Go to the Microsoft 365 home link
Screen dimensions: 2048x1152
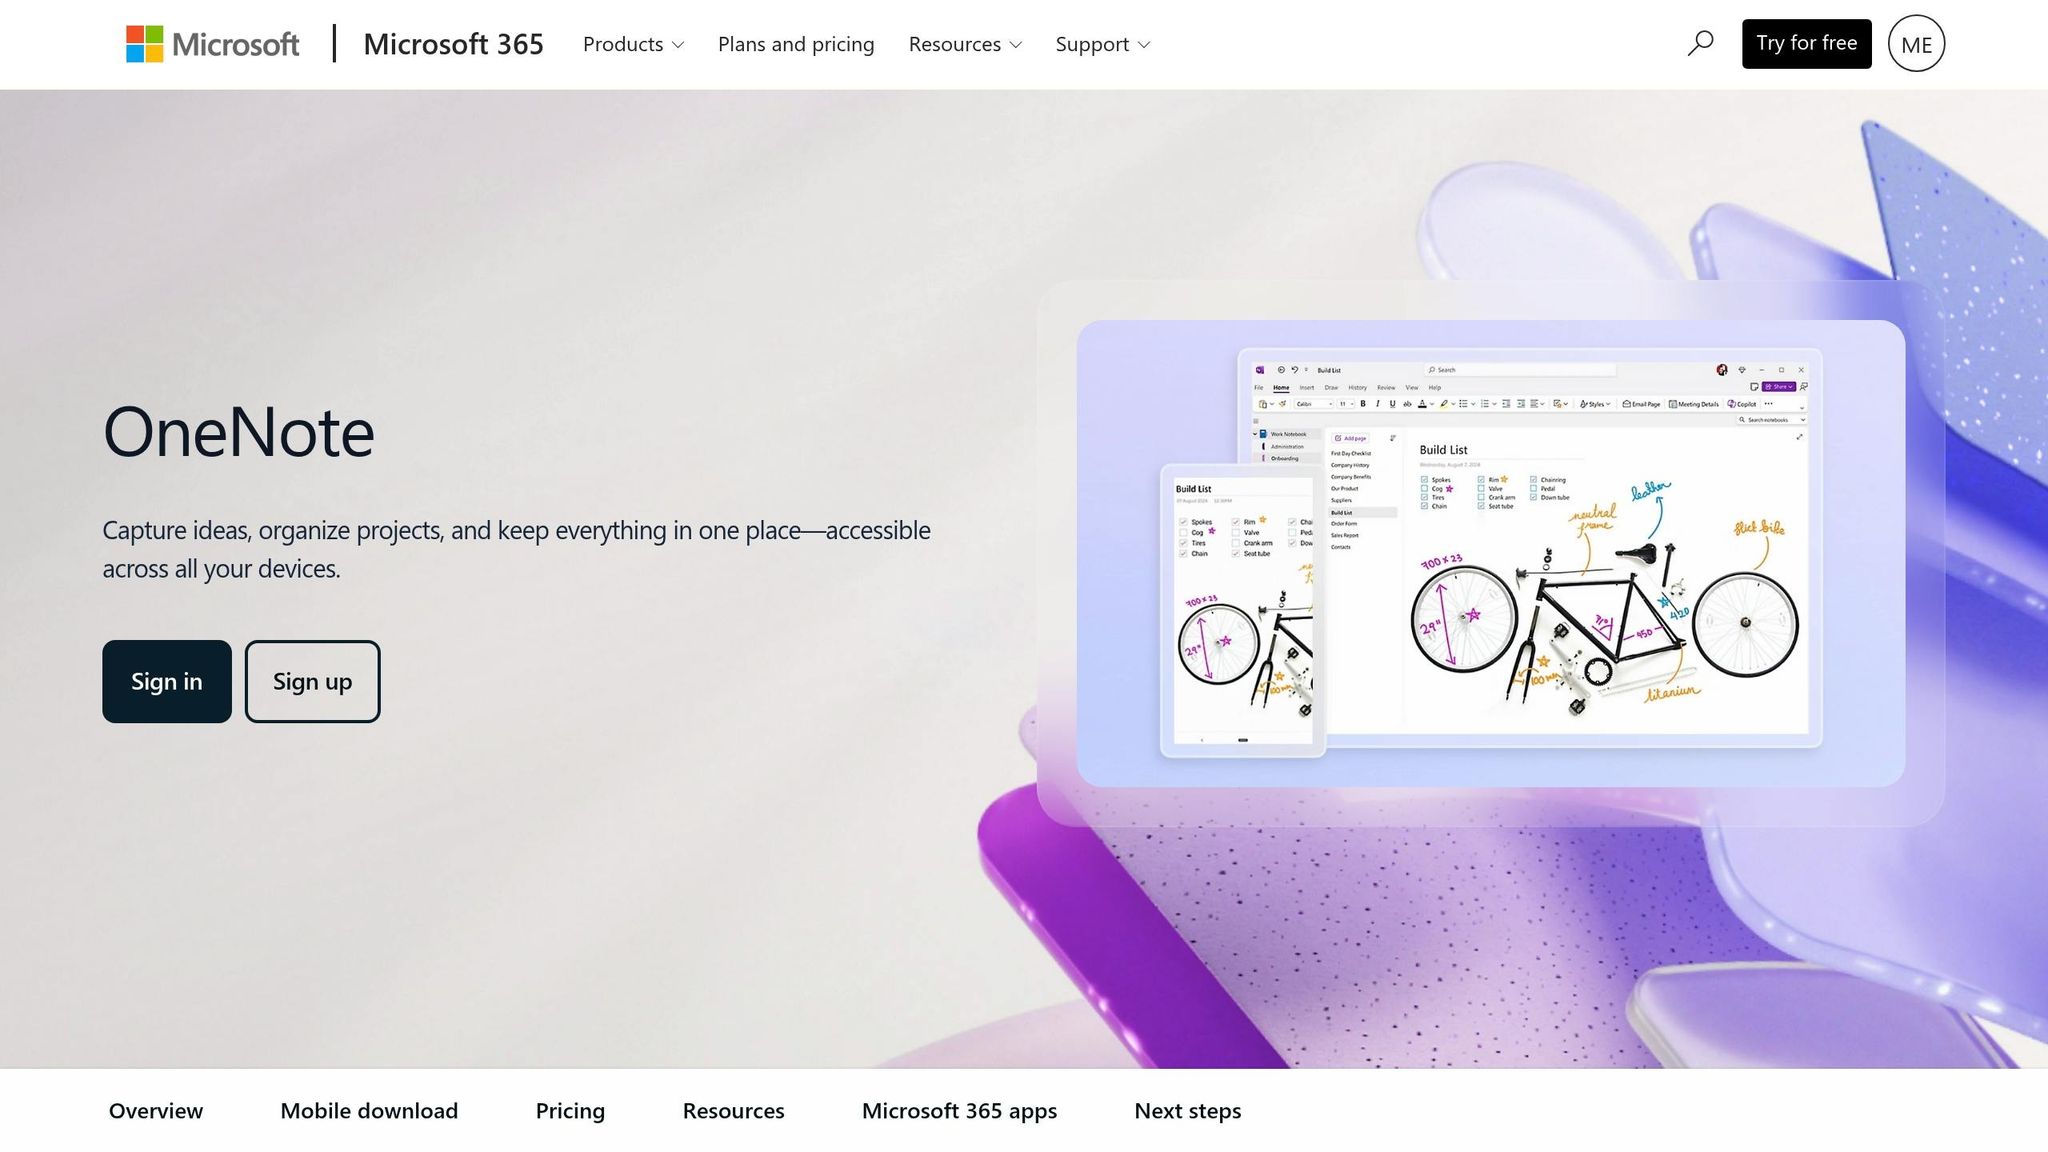point(453,44)
